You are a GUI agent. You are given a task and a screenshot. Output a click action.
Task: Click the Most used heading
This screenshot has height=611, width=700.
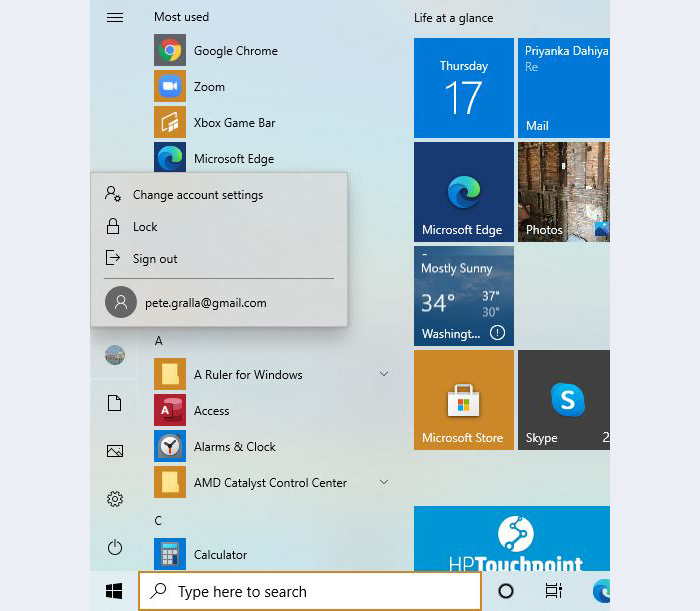181,17
